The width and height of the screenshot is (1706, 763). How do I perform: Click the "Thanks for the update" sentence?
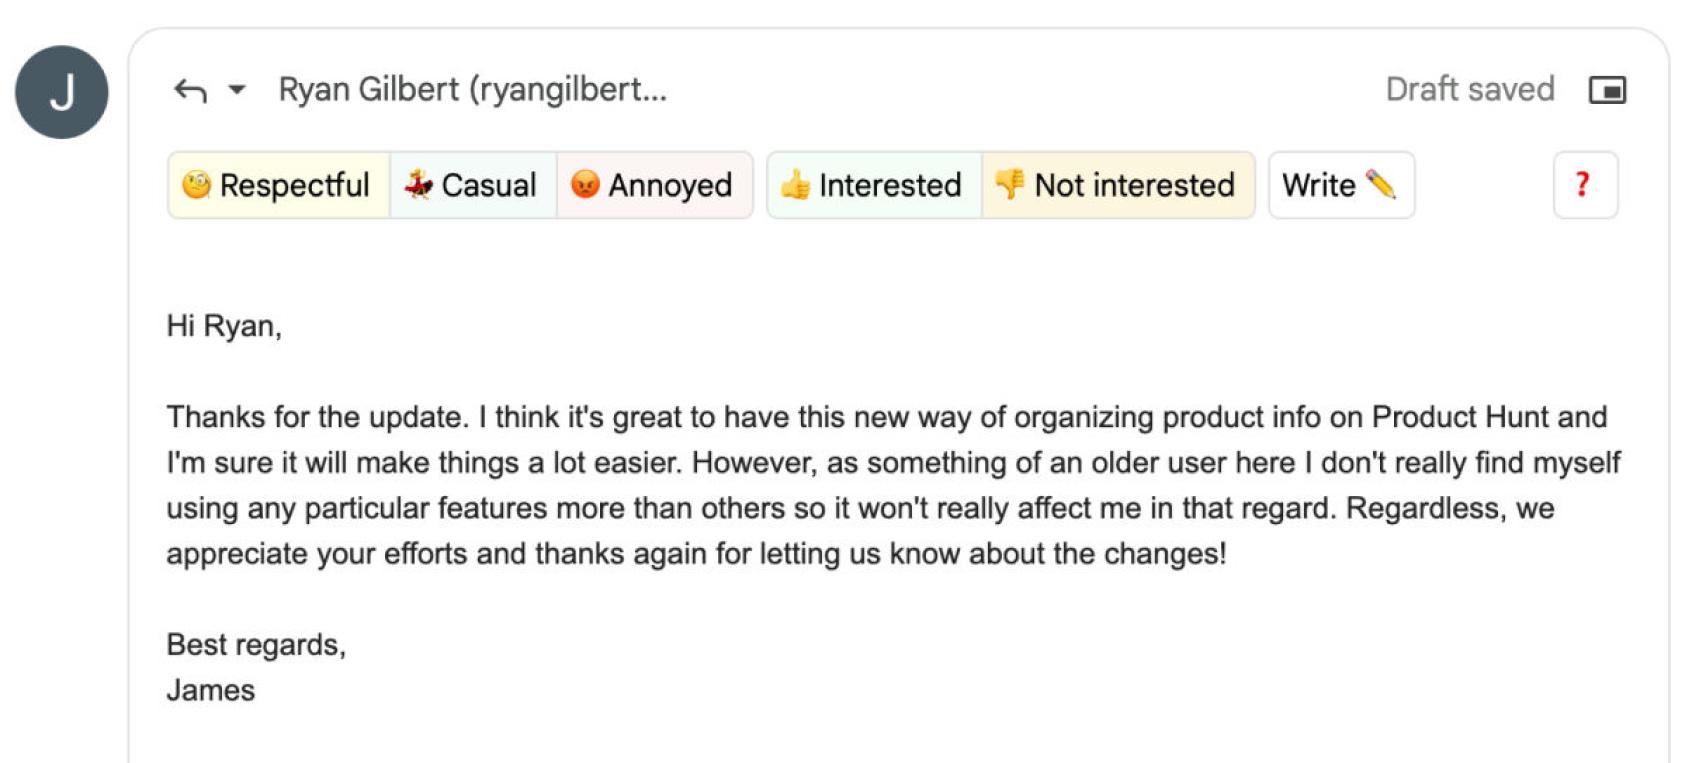[316, 417]
